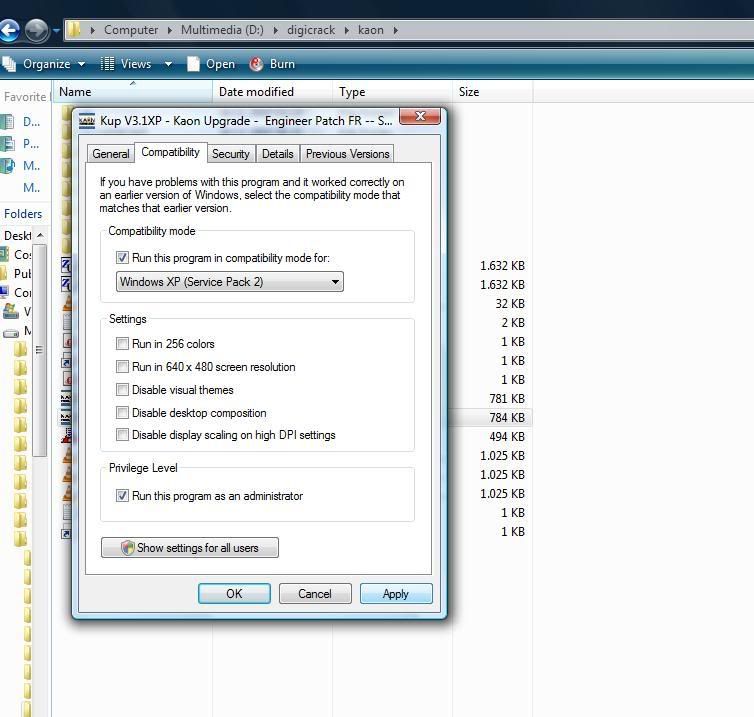The height and width of the screenshot is (717, 754).
Task: Switch to the Security tab
Action: [230, 154]
